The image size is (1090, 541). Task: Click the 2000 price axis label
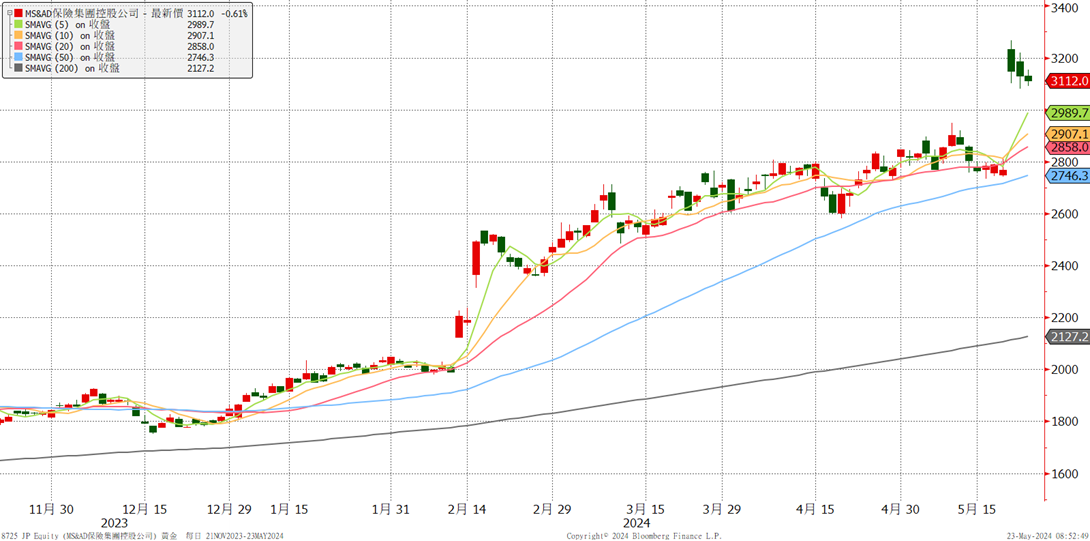1066,370
